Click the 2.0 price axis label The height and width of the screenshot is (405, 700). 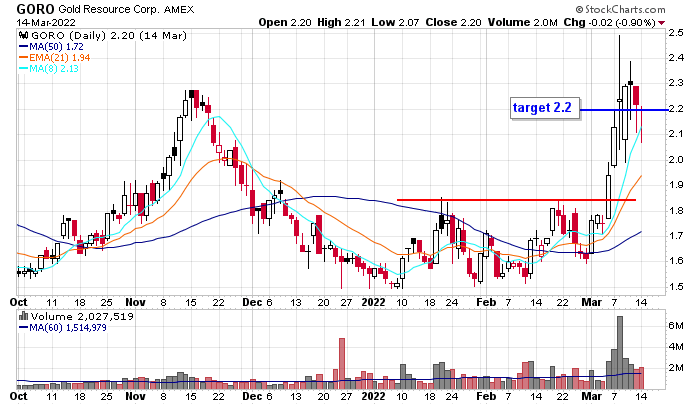(676, 160)
